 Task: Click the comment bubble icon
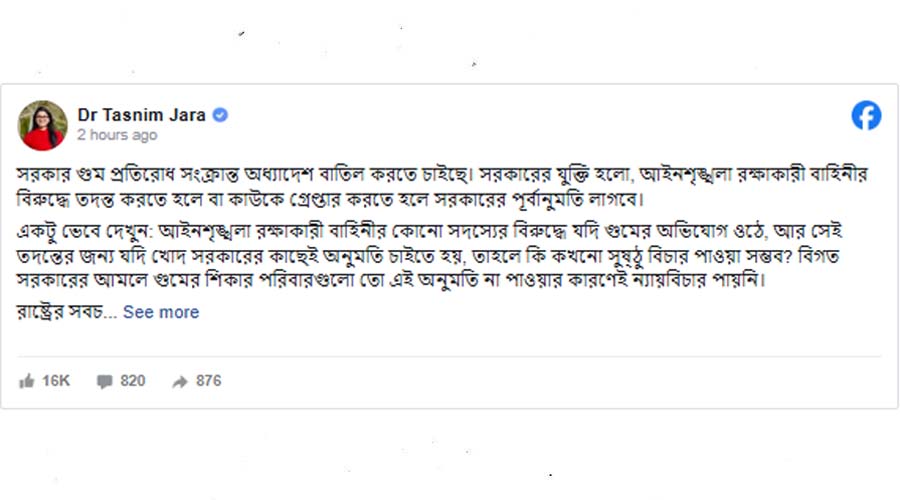coord(105,381)
